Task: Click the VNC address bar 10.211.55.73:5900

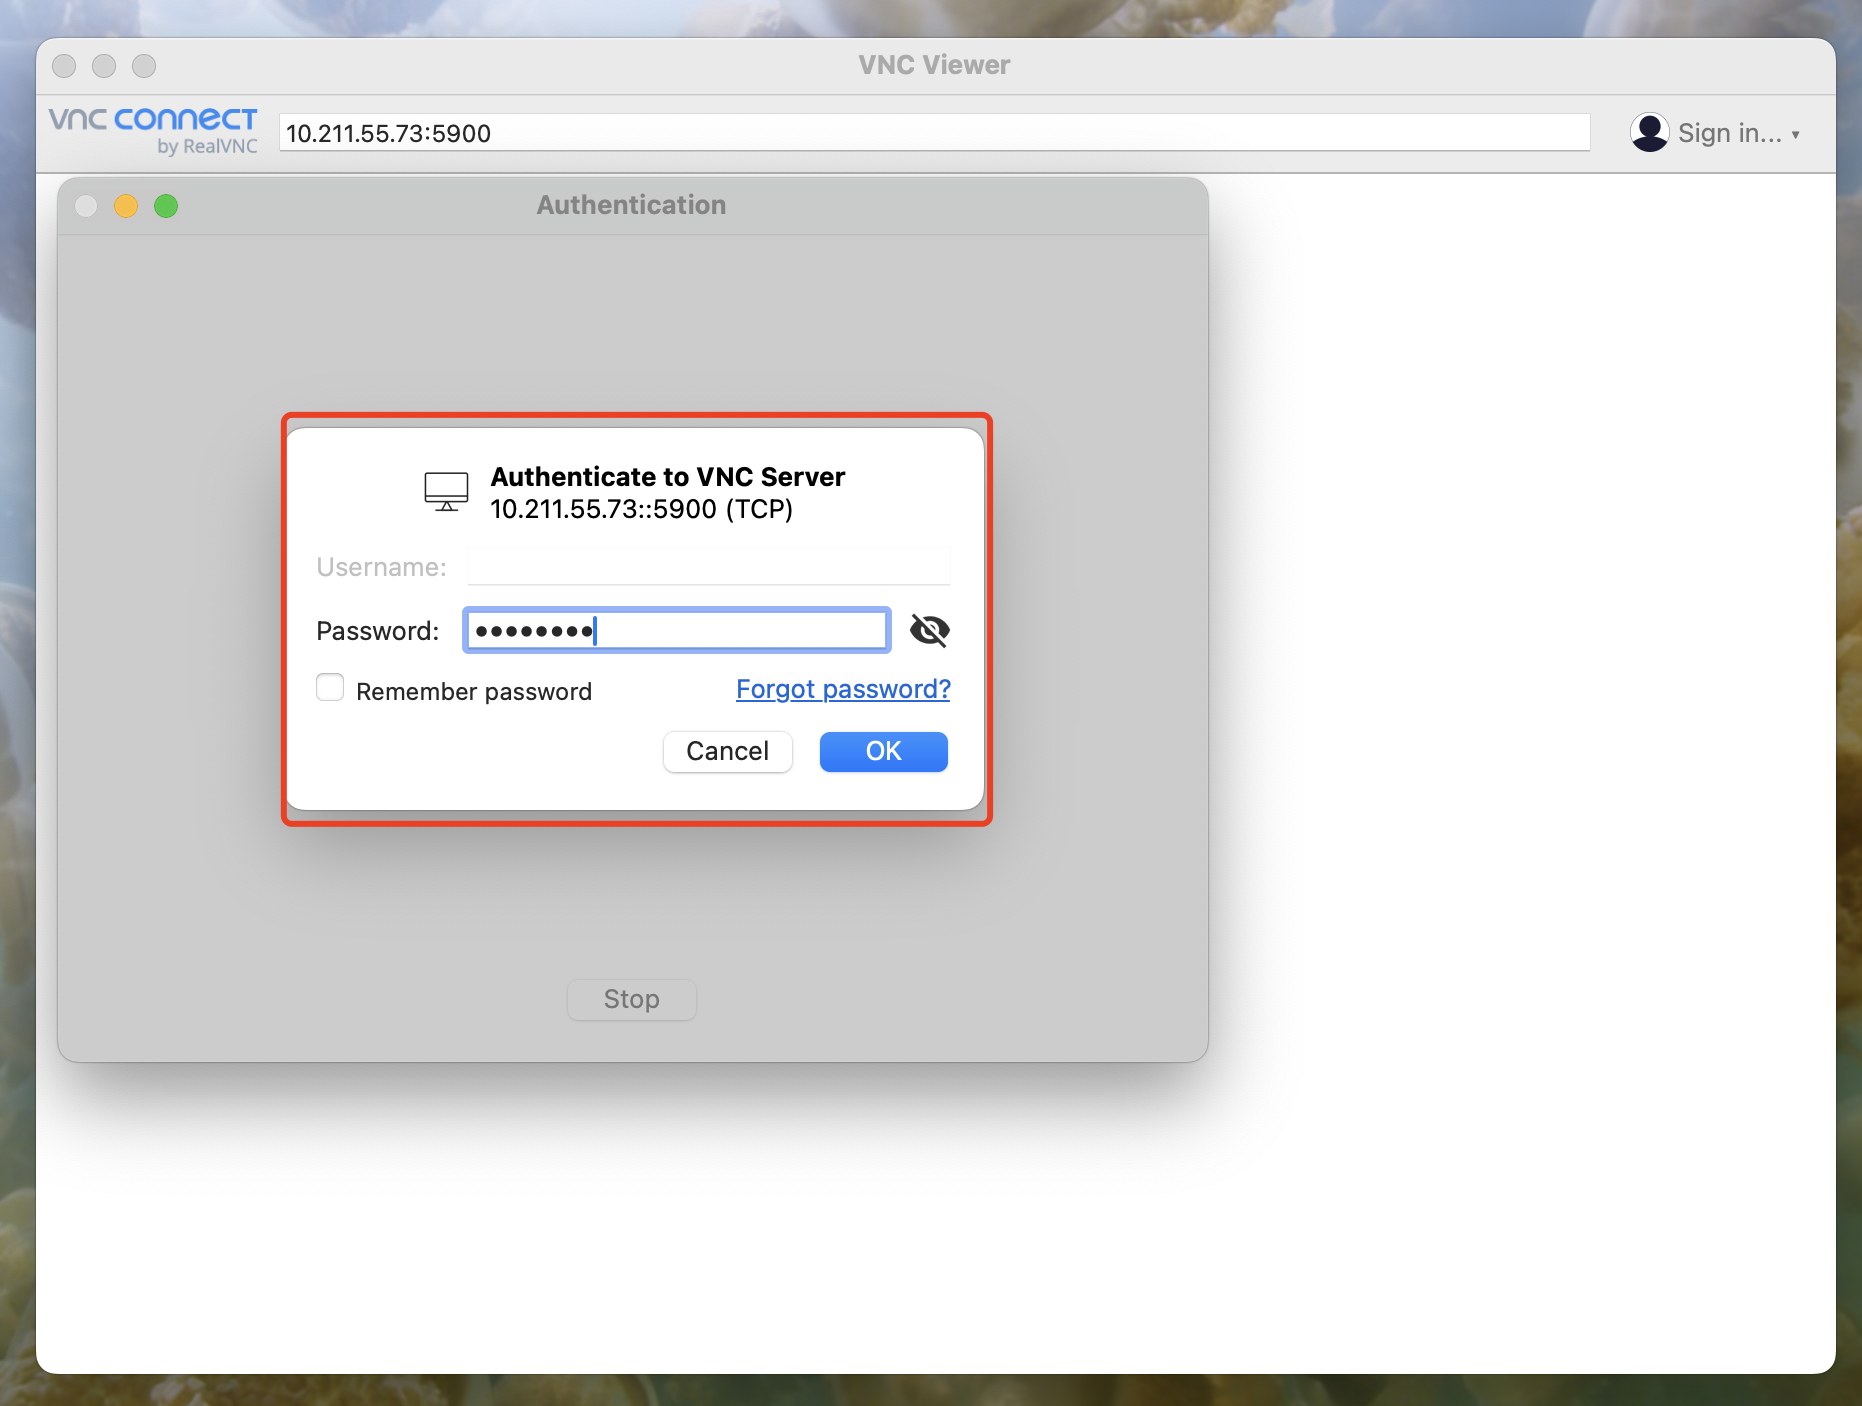Action: [934, 133]
